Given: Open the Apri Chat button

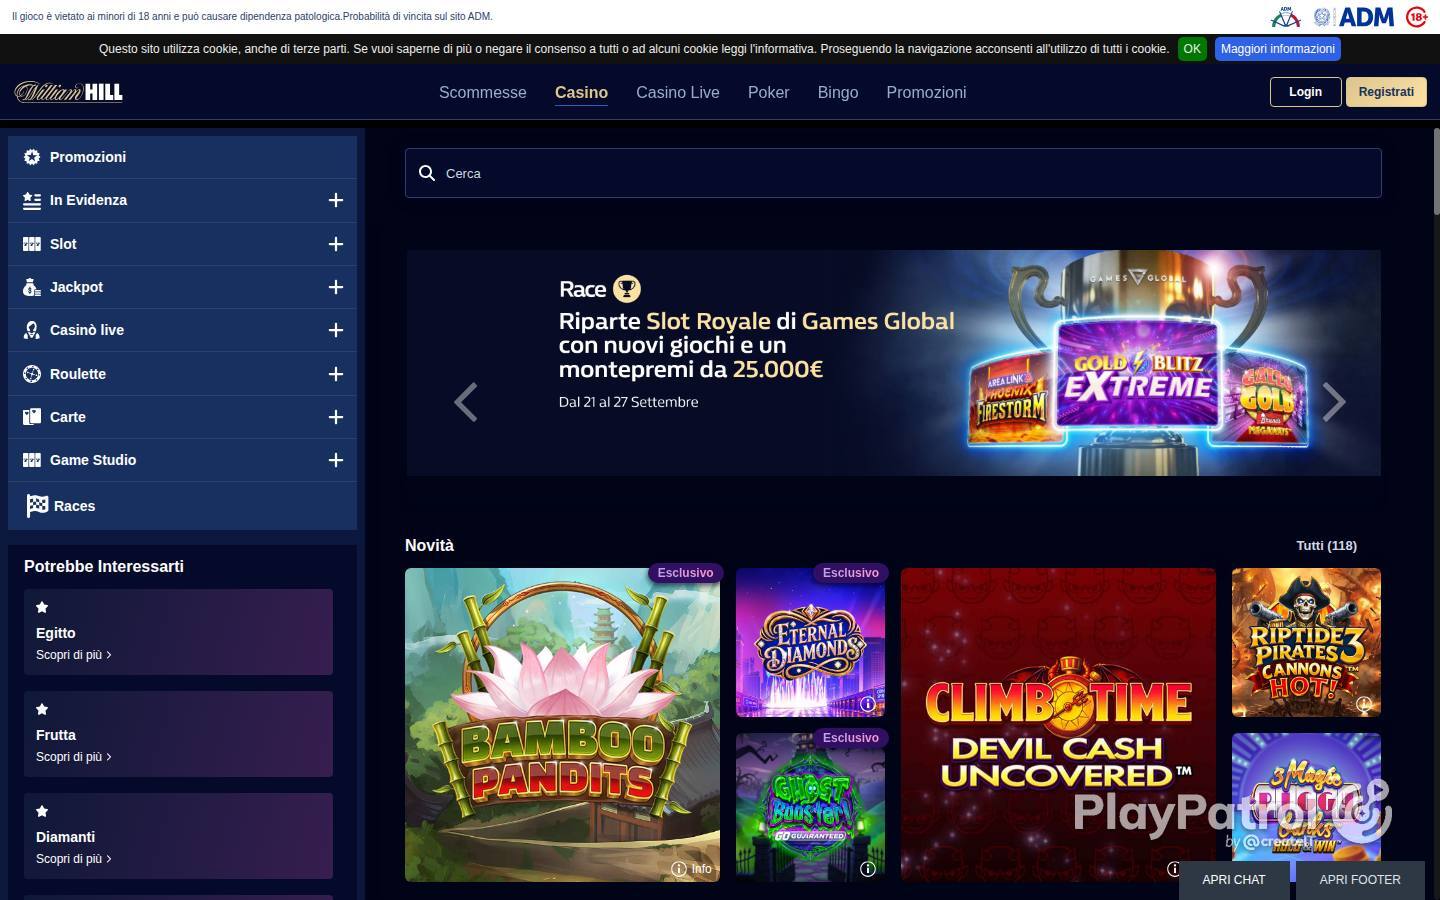Looking at the screenshot, I should tap(1234, 880).
